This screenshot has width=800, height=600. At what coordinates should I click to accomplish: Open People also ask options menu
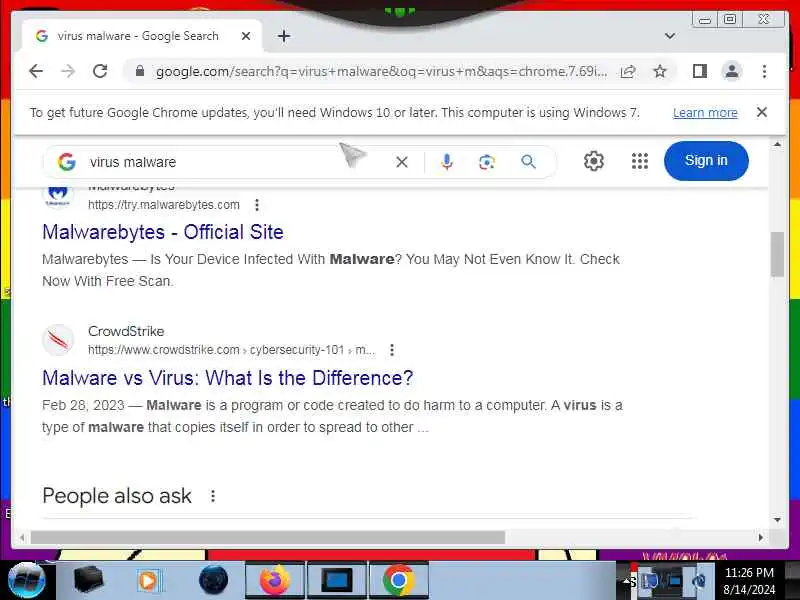click(x=213, y=496)
